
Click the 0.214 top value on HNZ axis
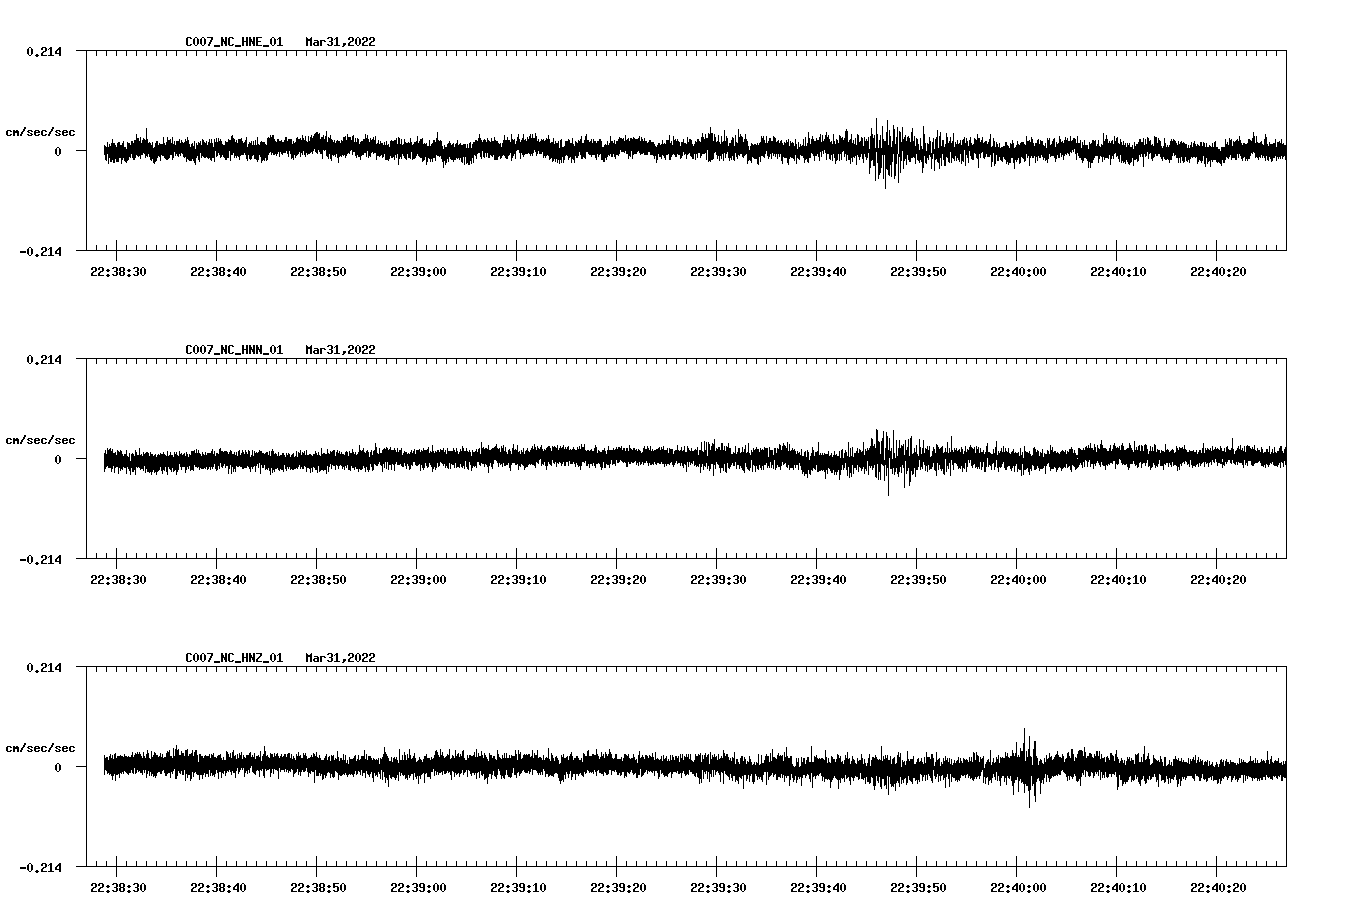coord(44,668)
